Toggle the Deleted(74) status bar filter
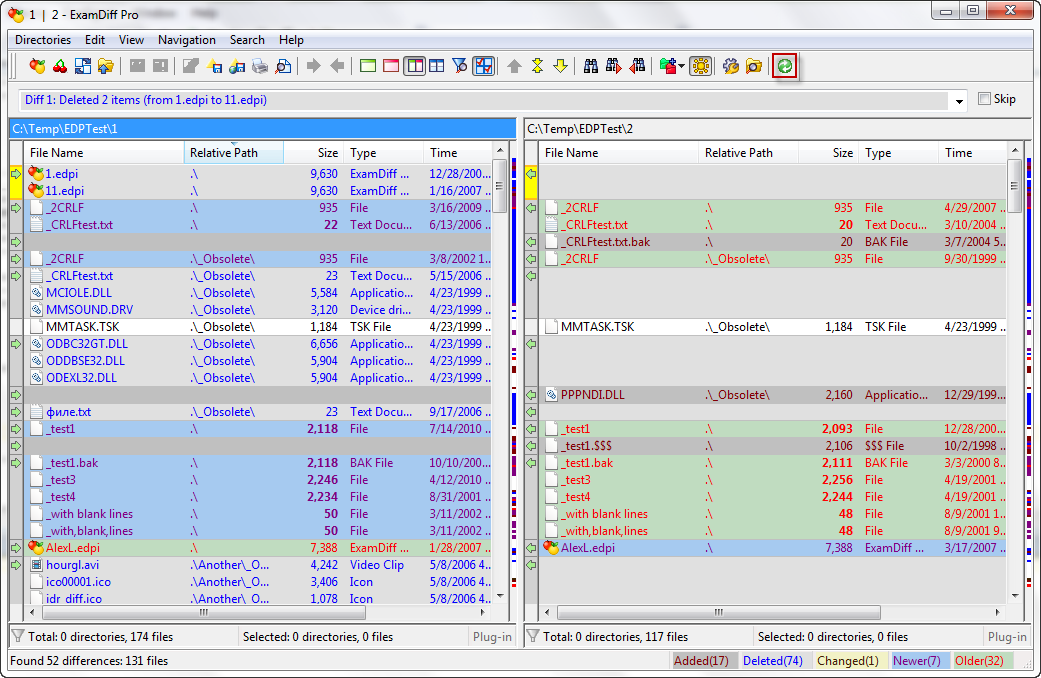Viewport: 1041px width, 678px height. point(773,661)
